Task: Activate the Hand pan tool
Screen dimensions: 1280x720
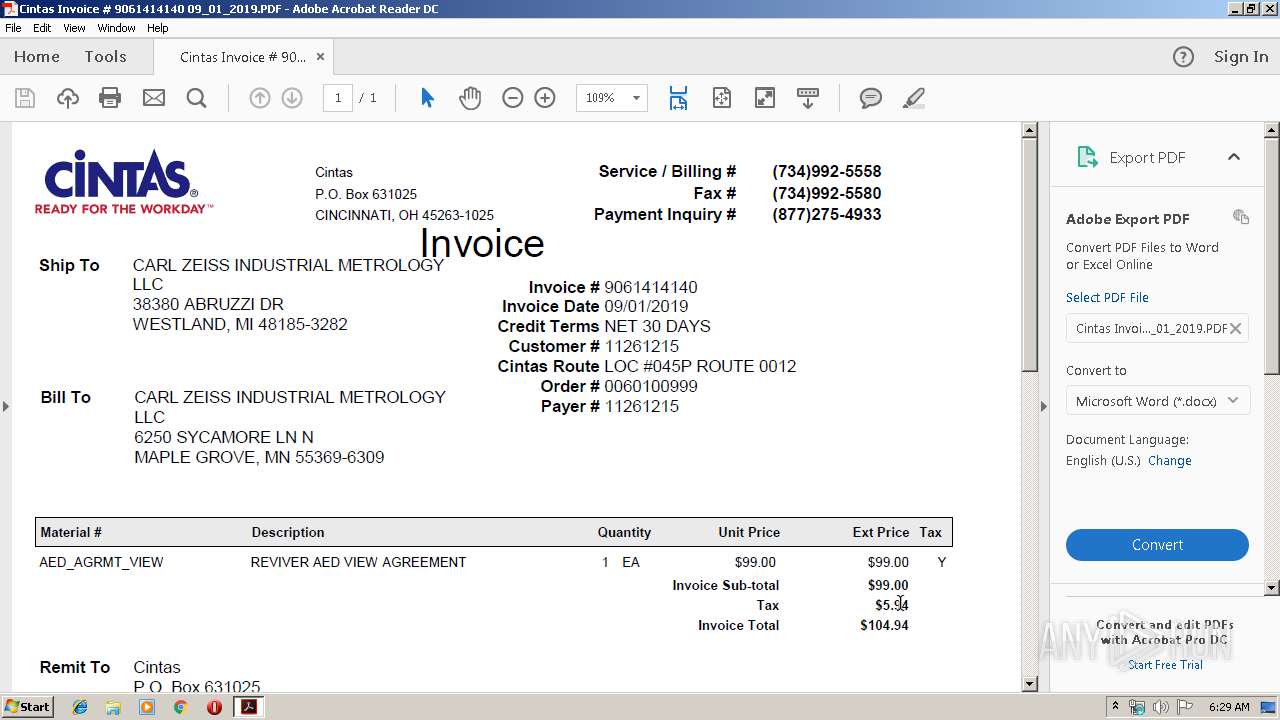Action: 470,98
